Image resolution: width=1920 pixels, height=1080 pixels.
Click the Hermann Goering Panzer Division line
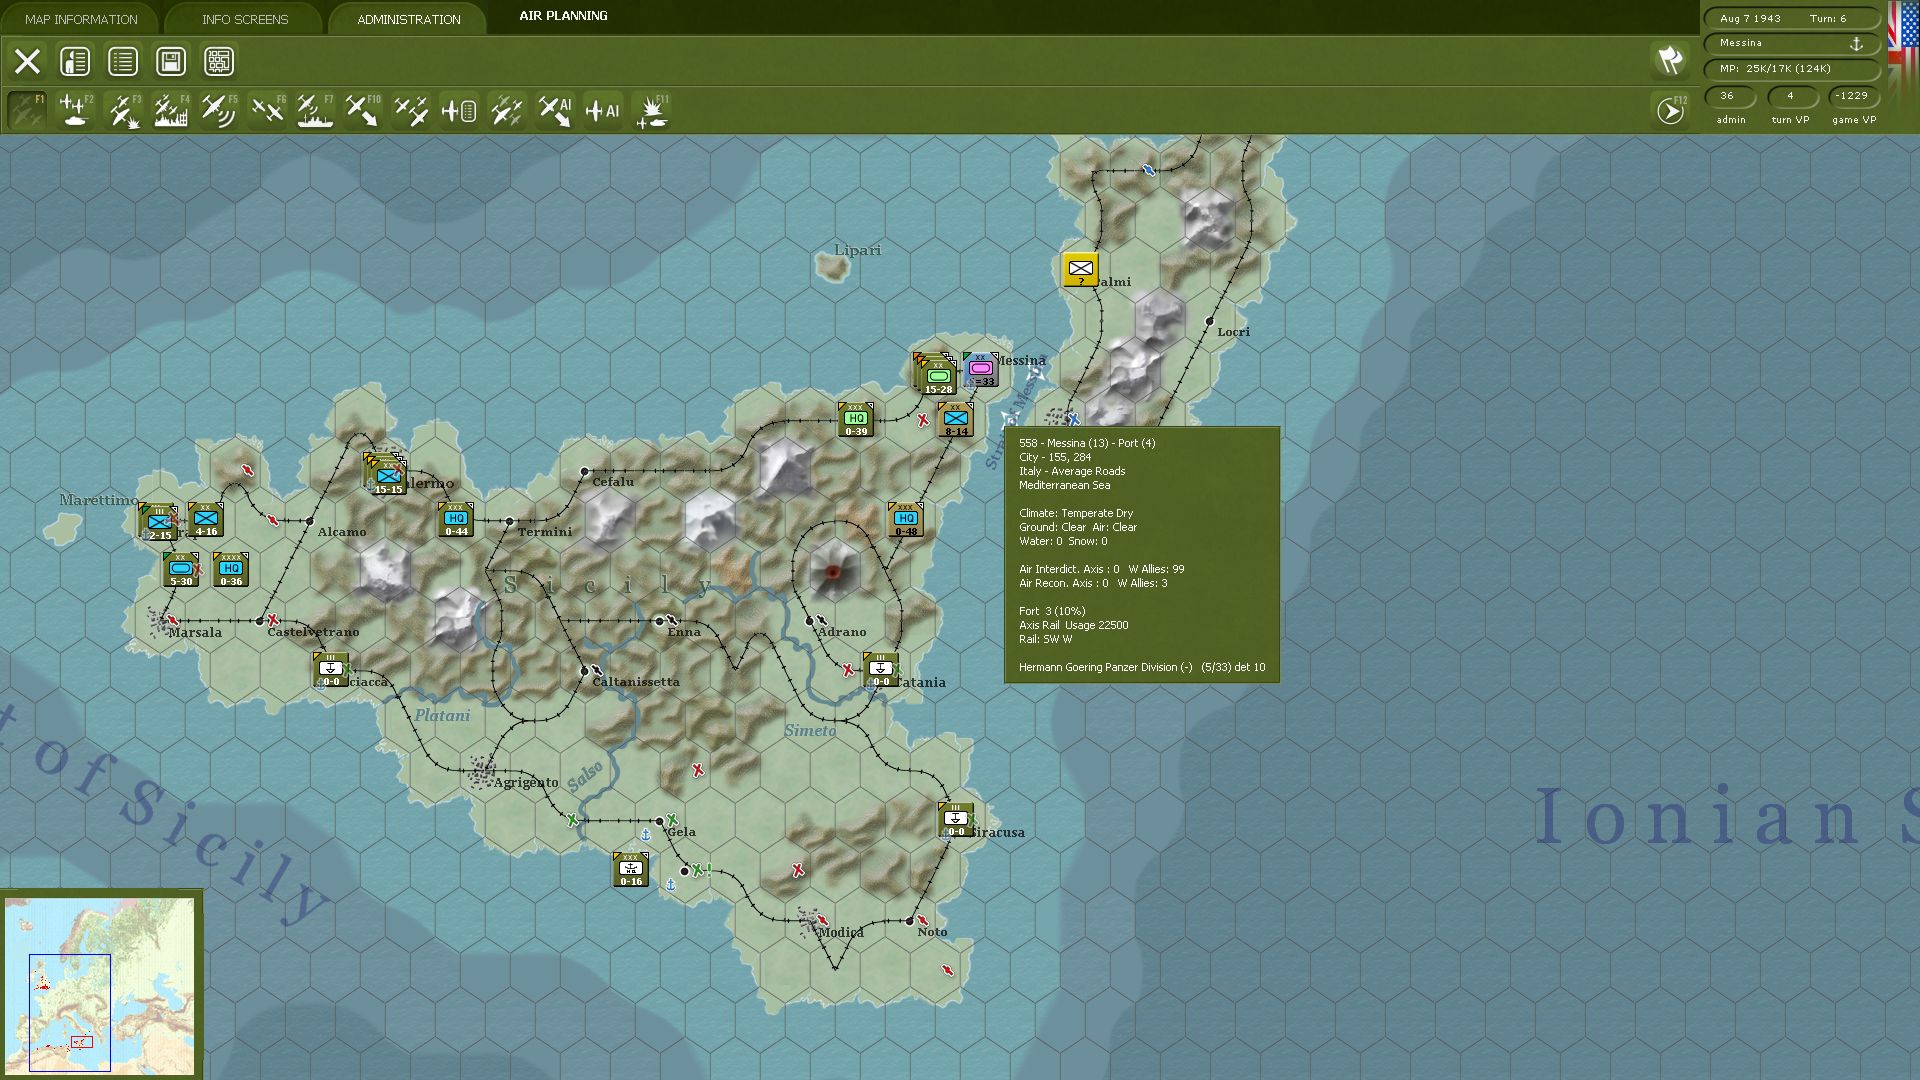(x=1141, y=667)
